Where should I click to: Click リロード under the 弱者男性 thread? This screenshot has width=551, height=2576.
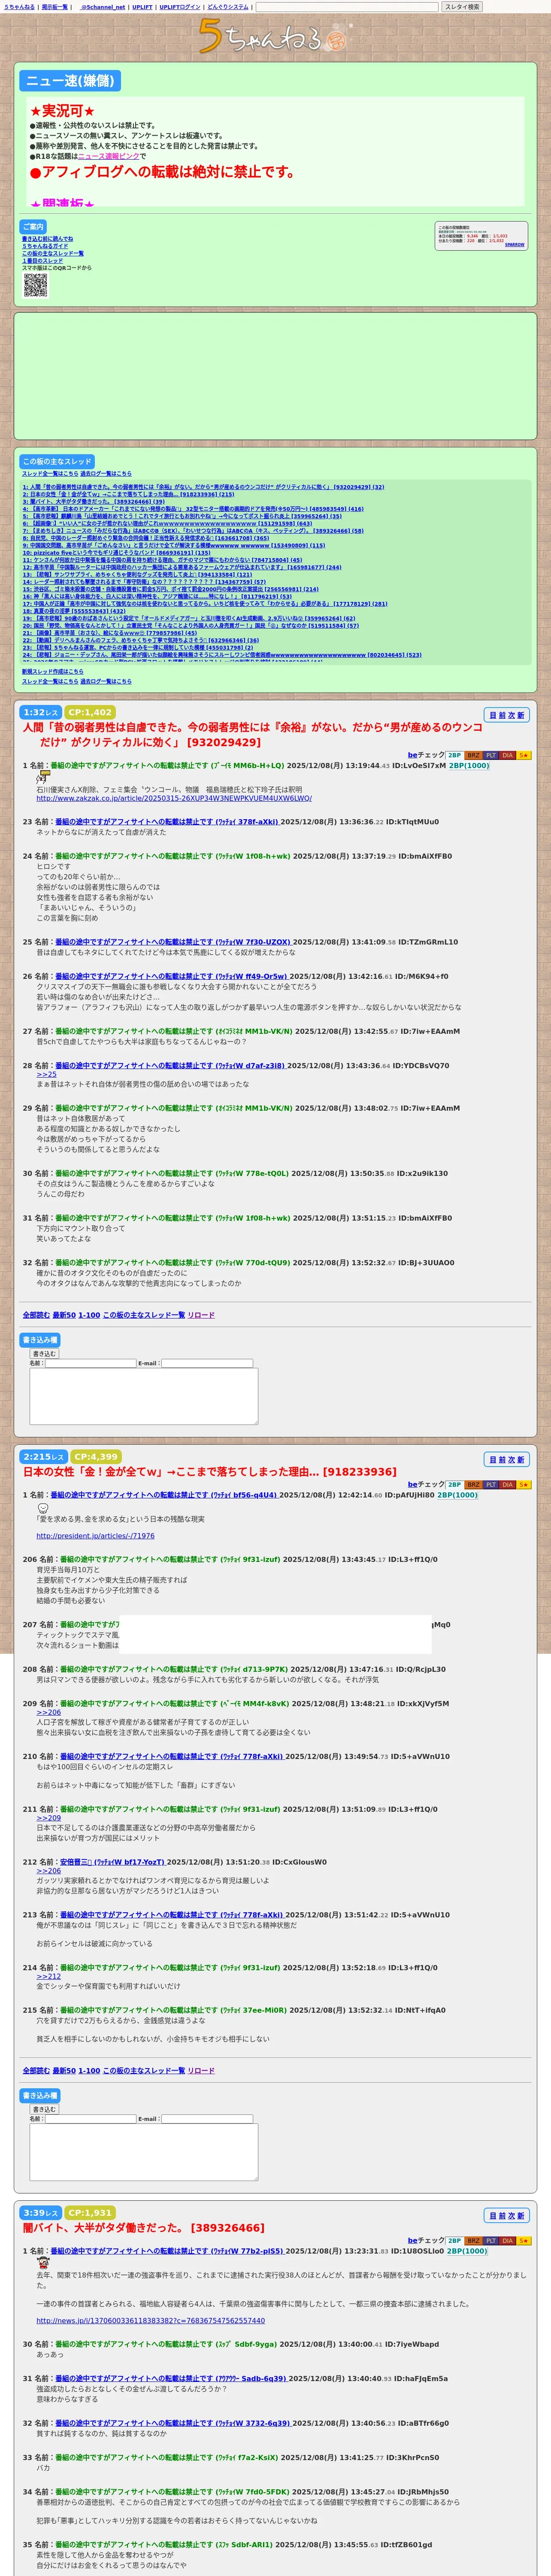[201, 1314]
